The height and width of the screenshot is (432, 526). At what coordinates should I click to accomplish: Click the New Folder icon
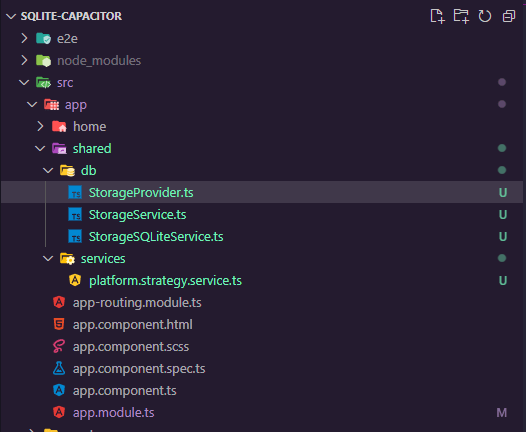(461, 16)
